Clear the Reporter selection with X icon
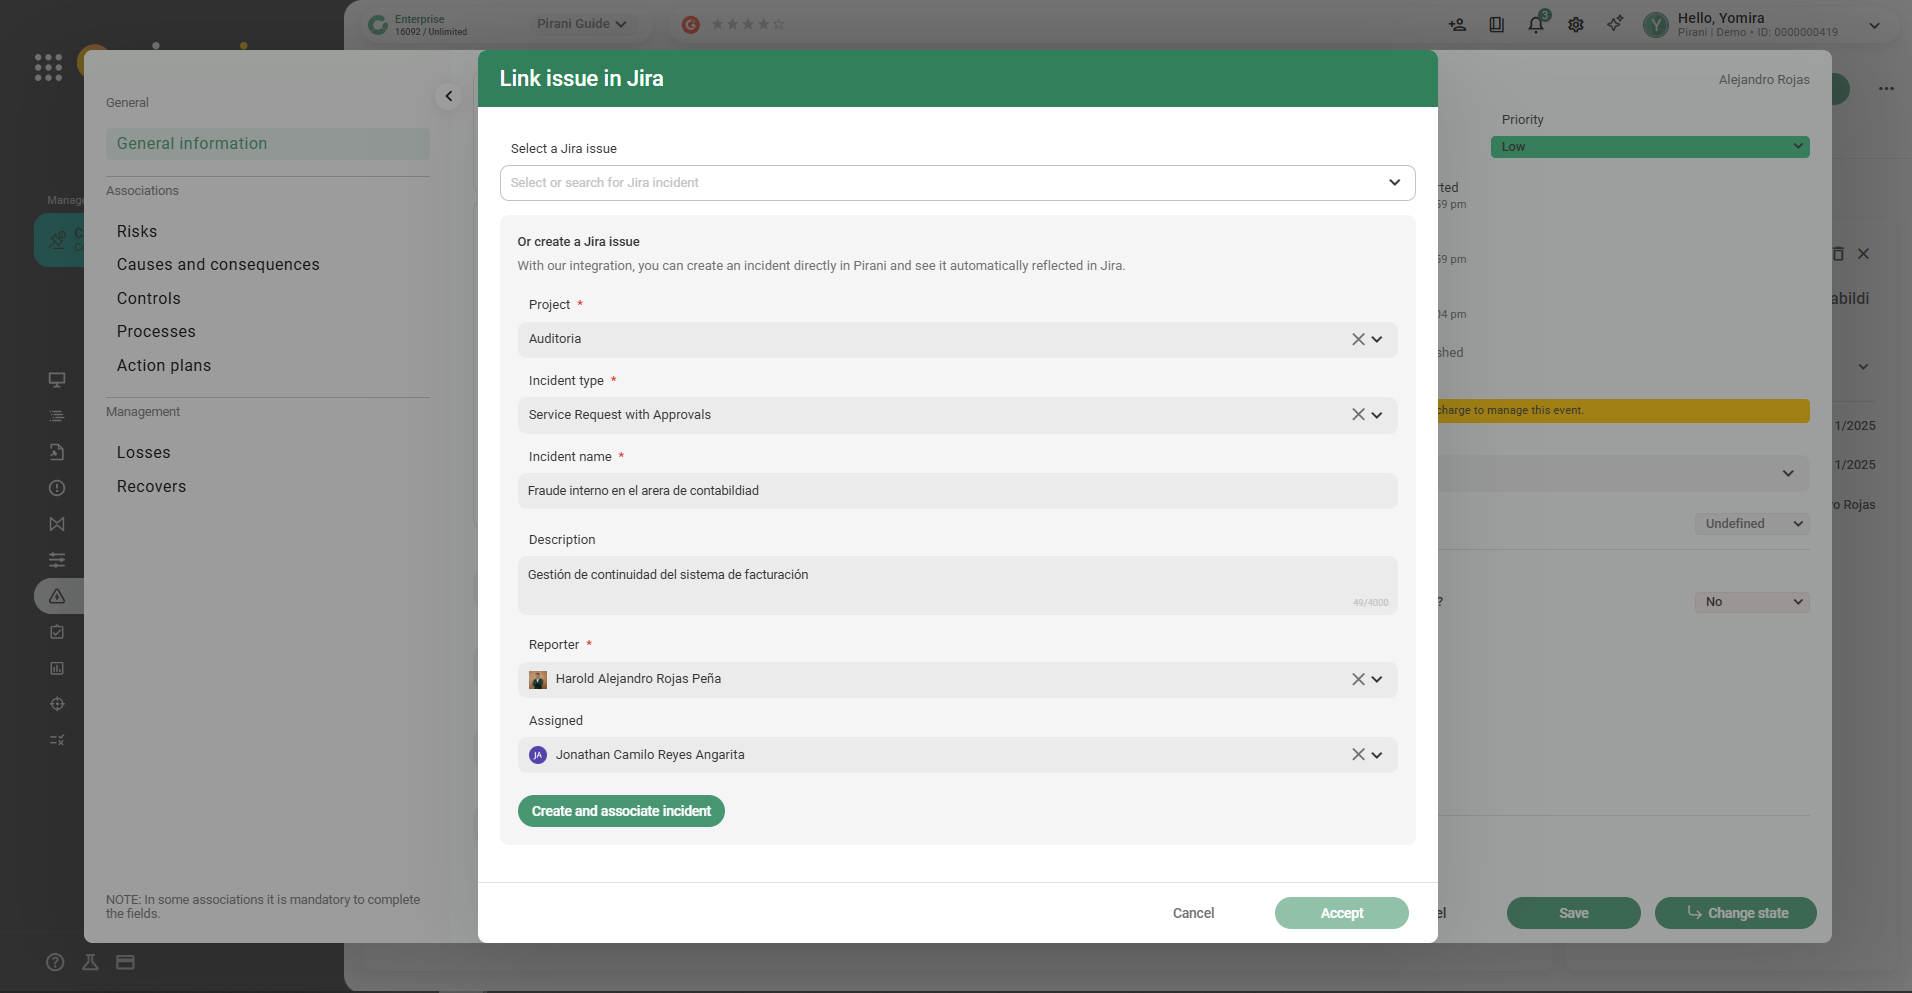Viewport: 1912px width, 993px height. tap(1358, 679)
